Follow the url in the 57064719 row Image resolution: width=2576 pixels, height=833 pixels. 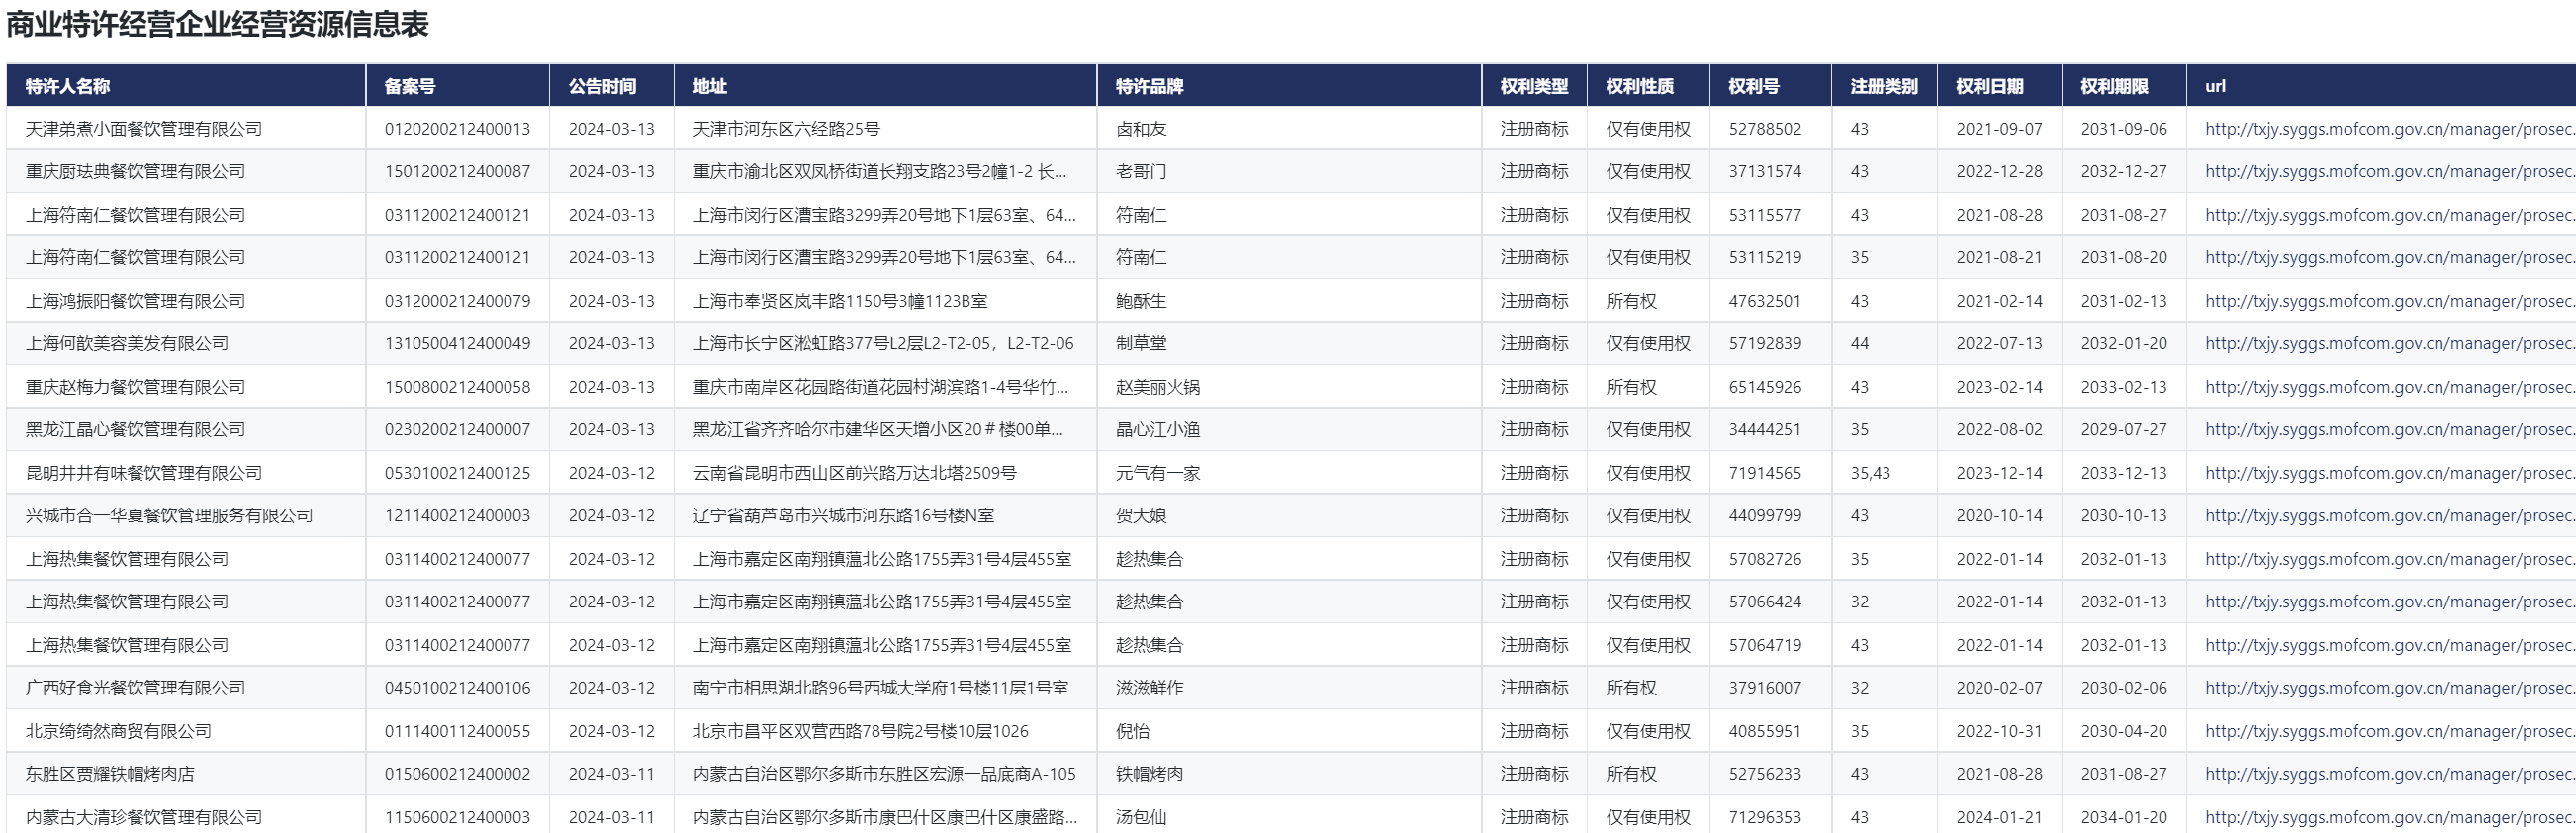click(x=2390, y=645)
